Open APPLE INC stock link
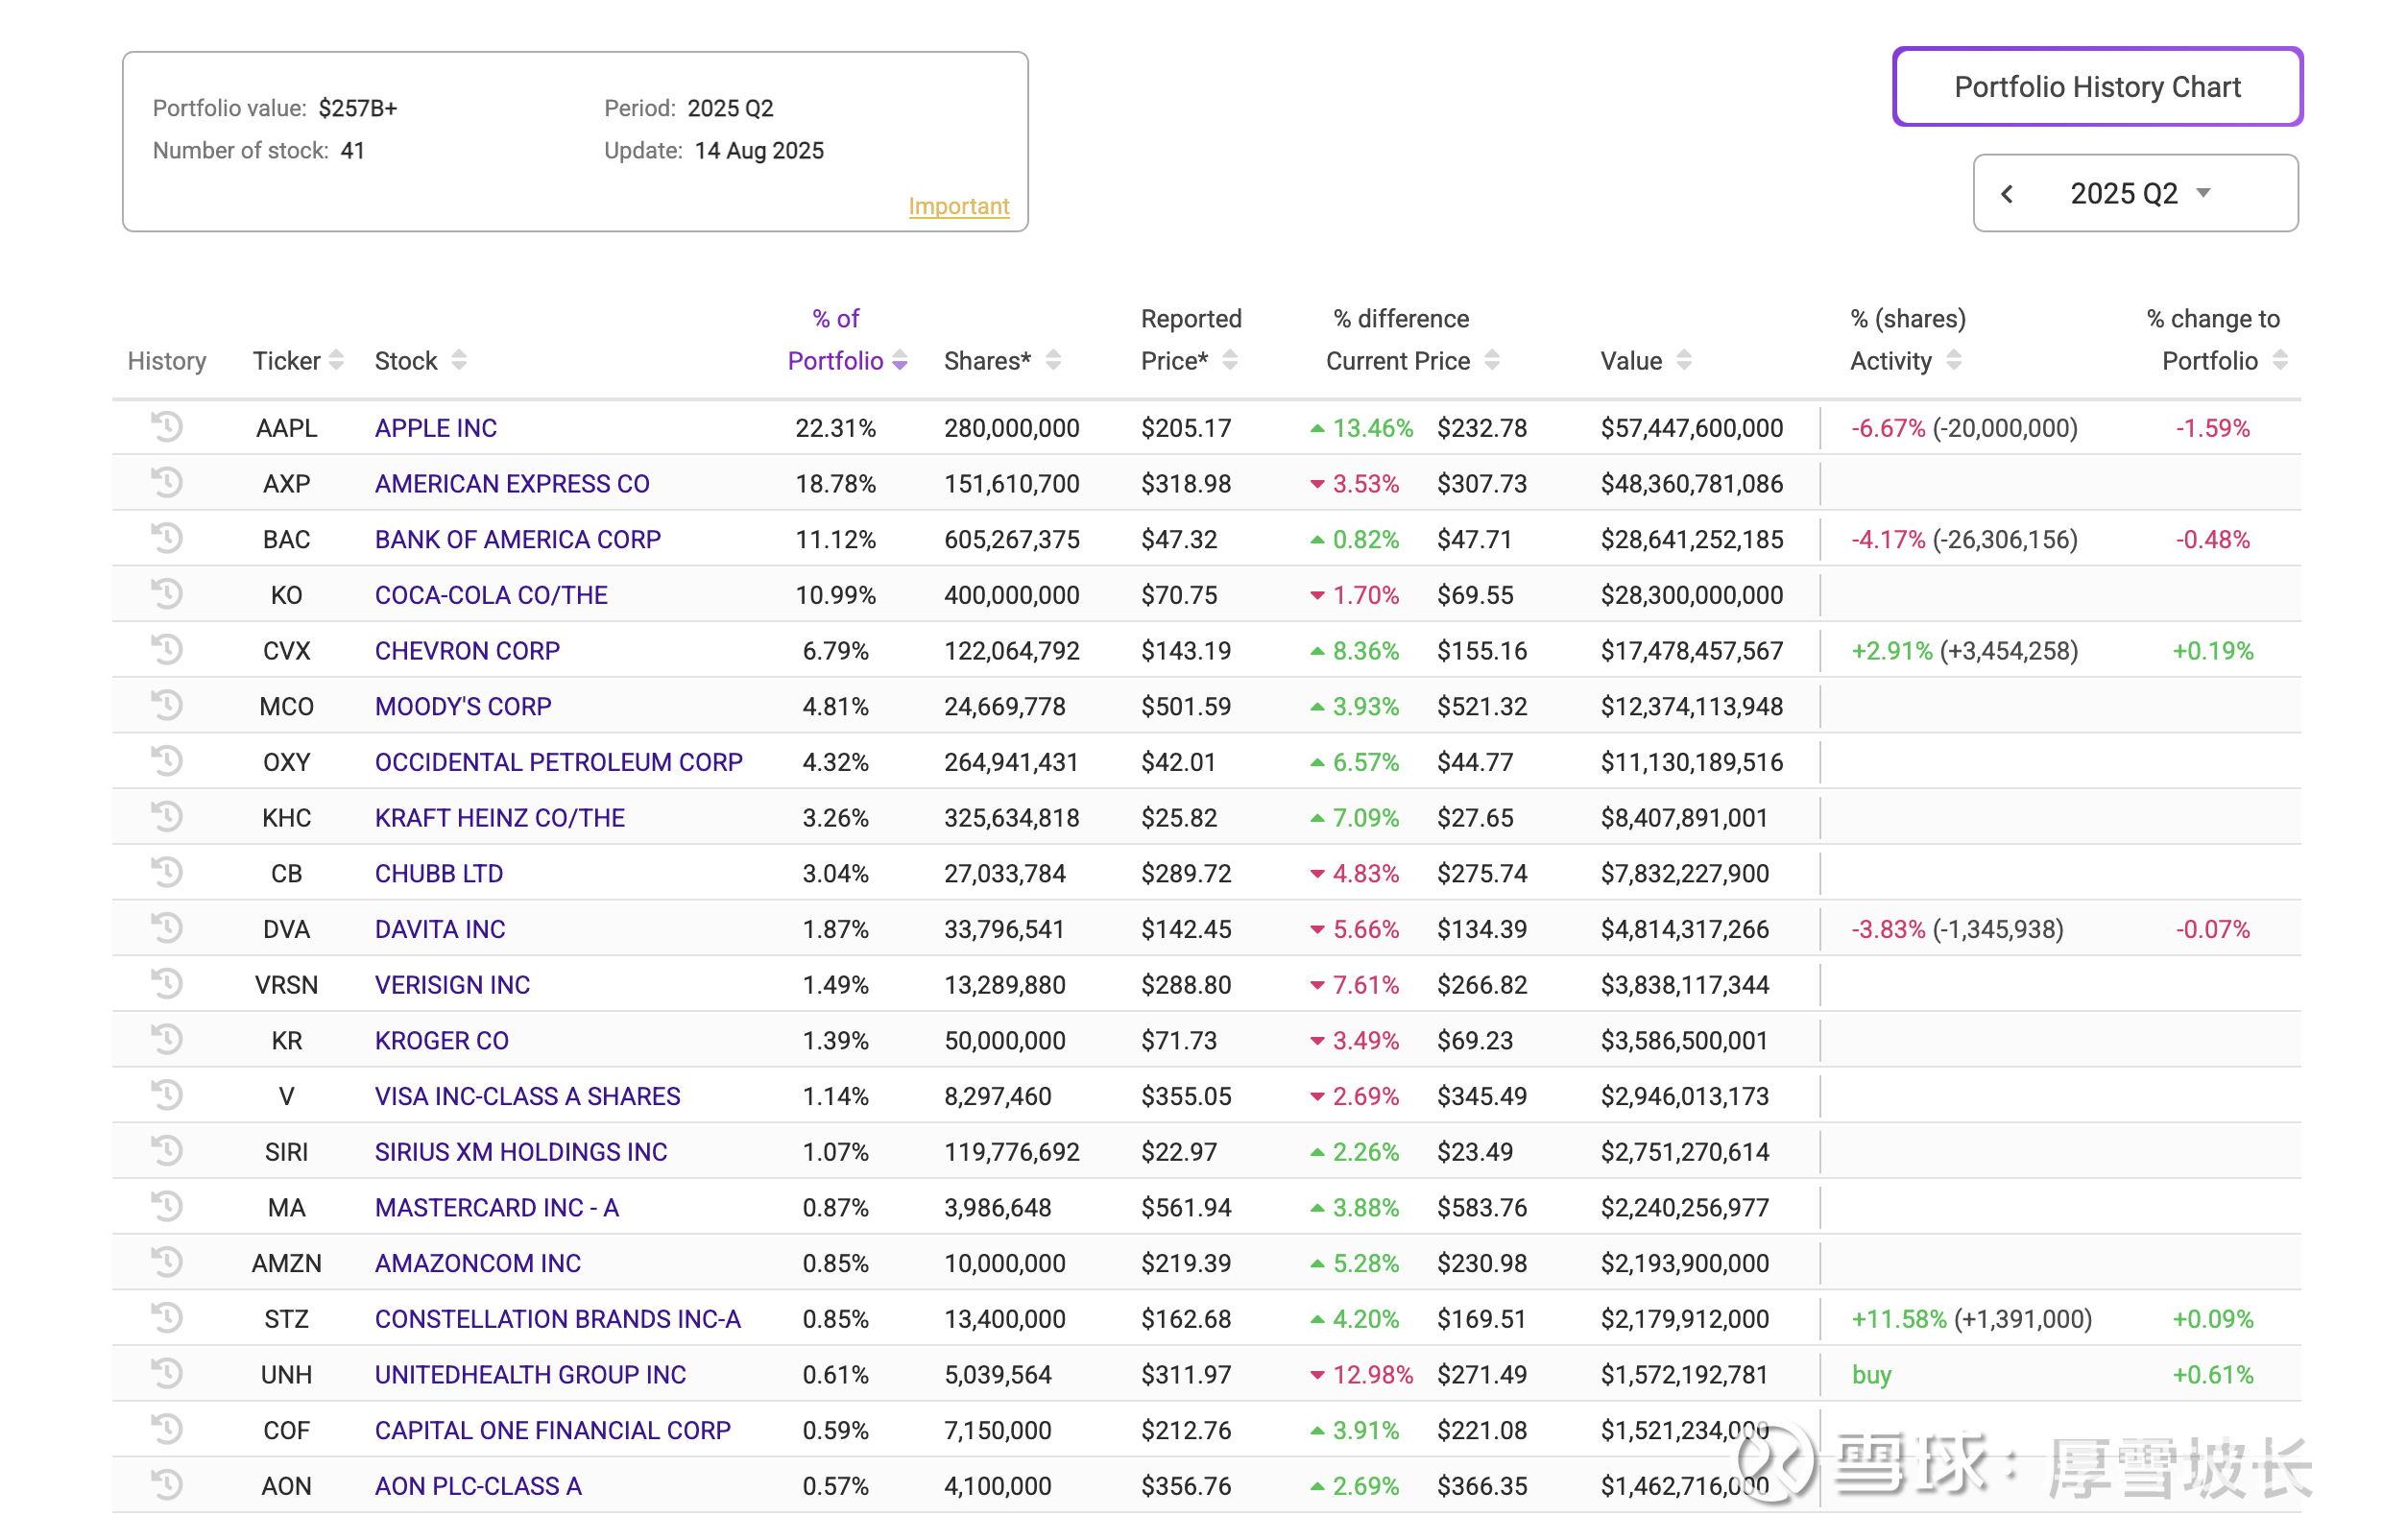Viewport: 2383px width, 1540px height. tap(435, 428)
